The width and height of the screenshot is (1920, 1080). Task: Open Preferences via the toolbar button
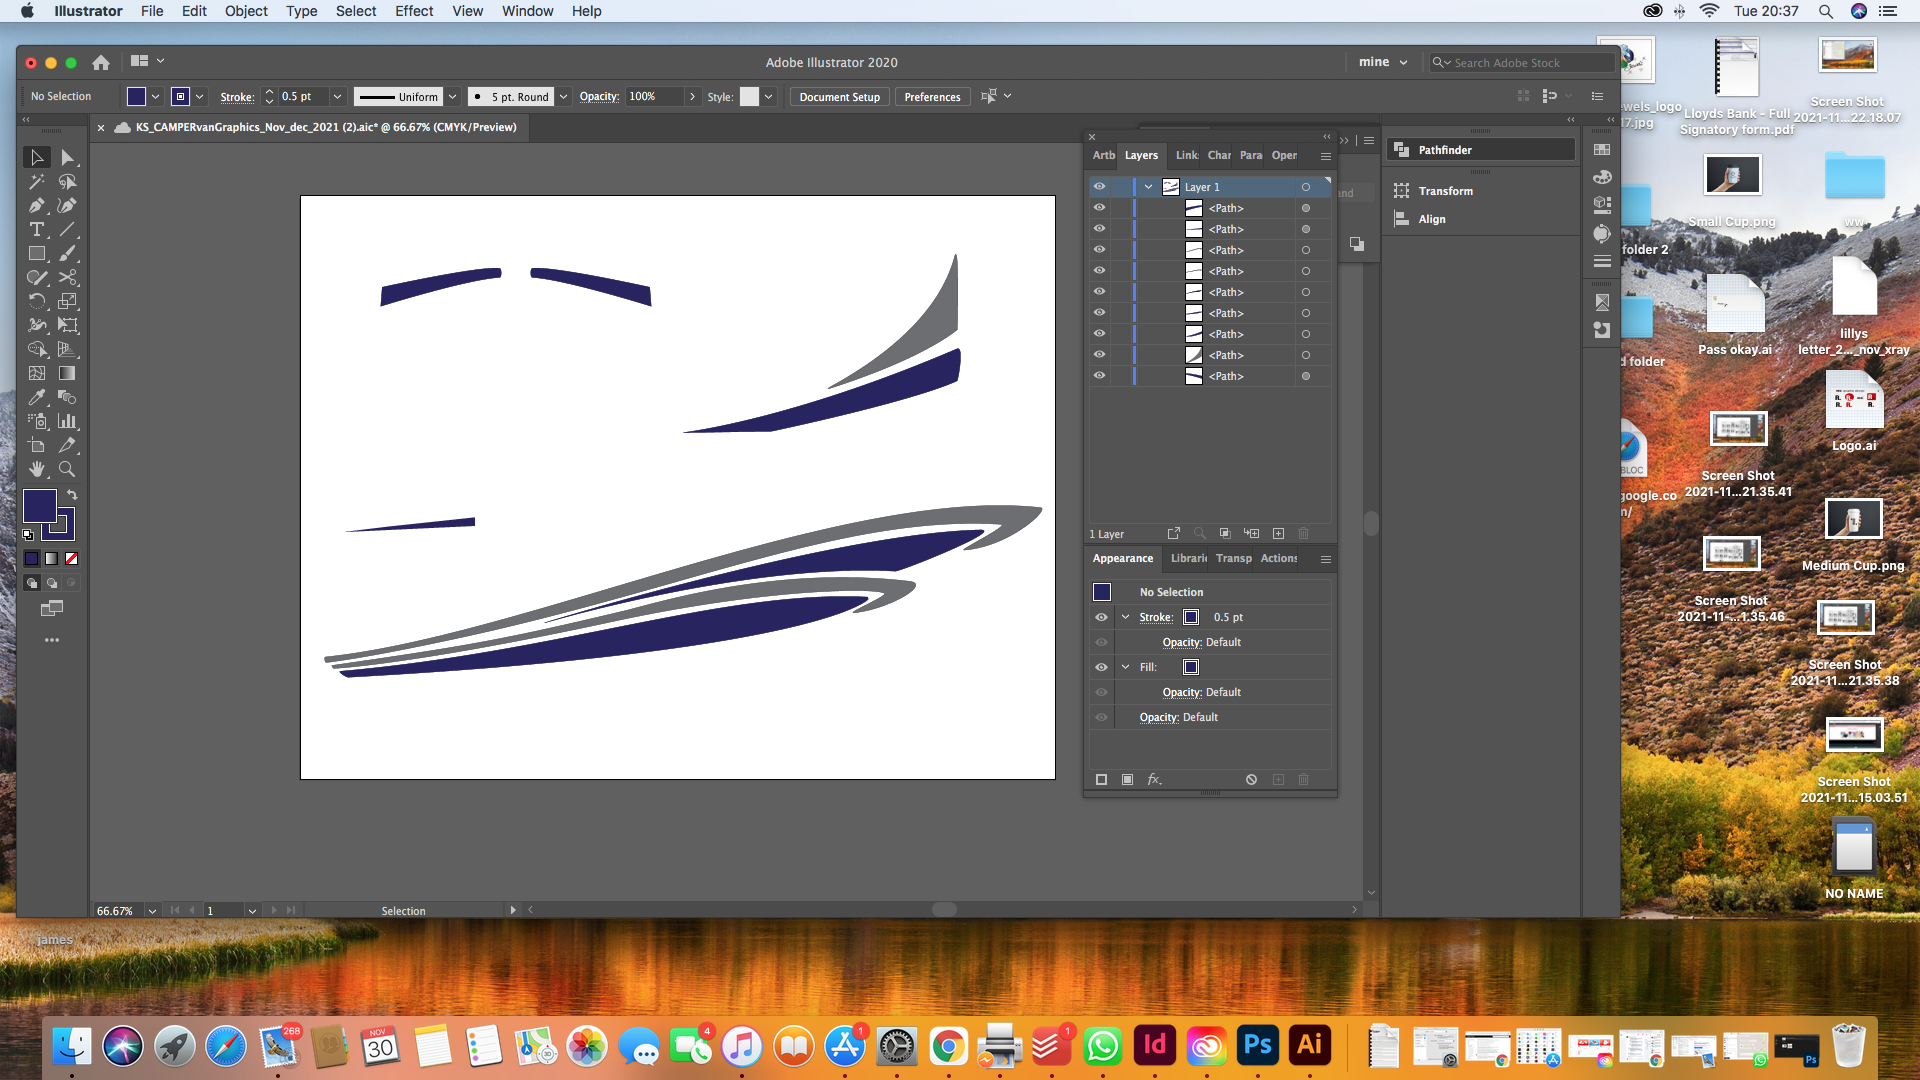pyautogui.click(x=932, y=96)
